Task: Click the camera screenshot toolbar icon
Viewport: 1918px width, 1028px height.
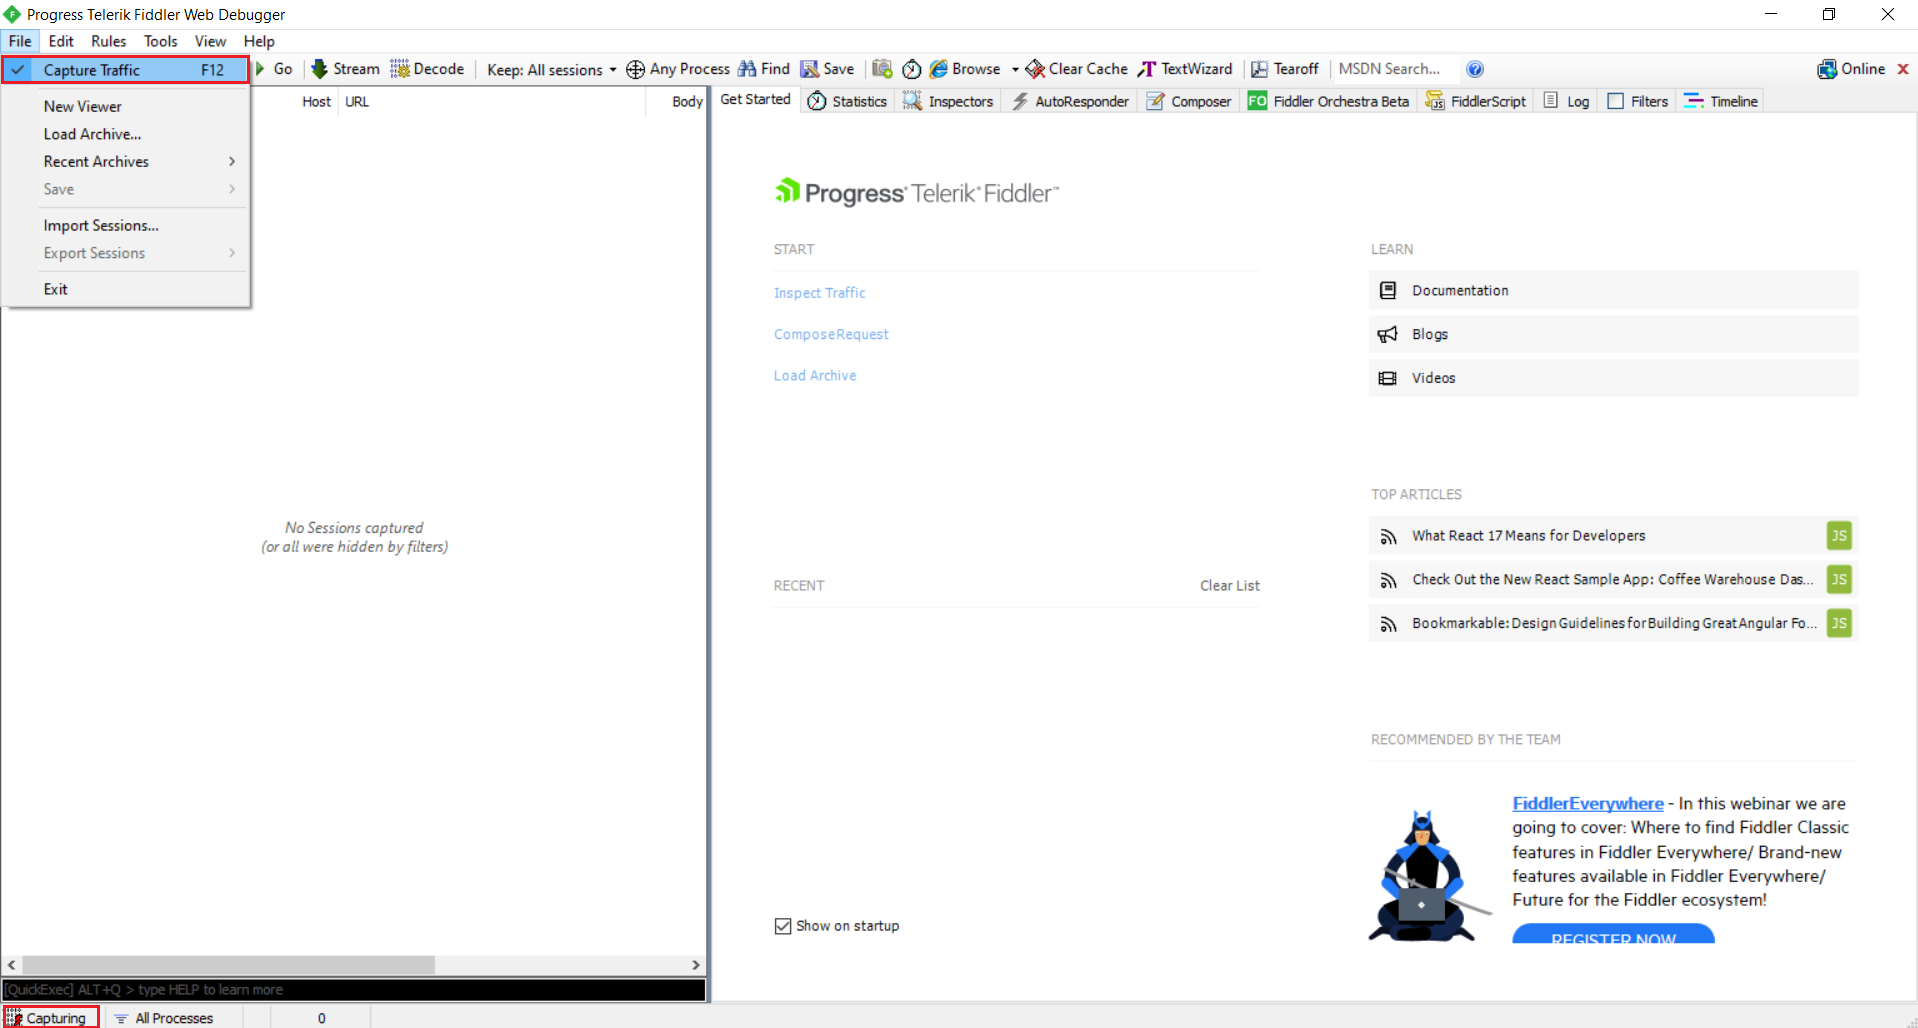Action: pyautogui.click(x=882, y=69)
